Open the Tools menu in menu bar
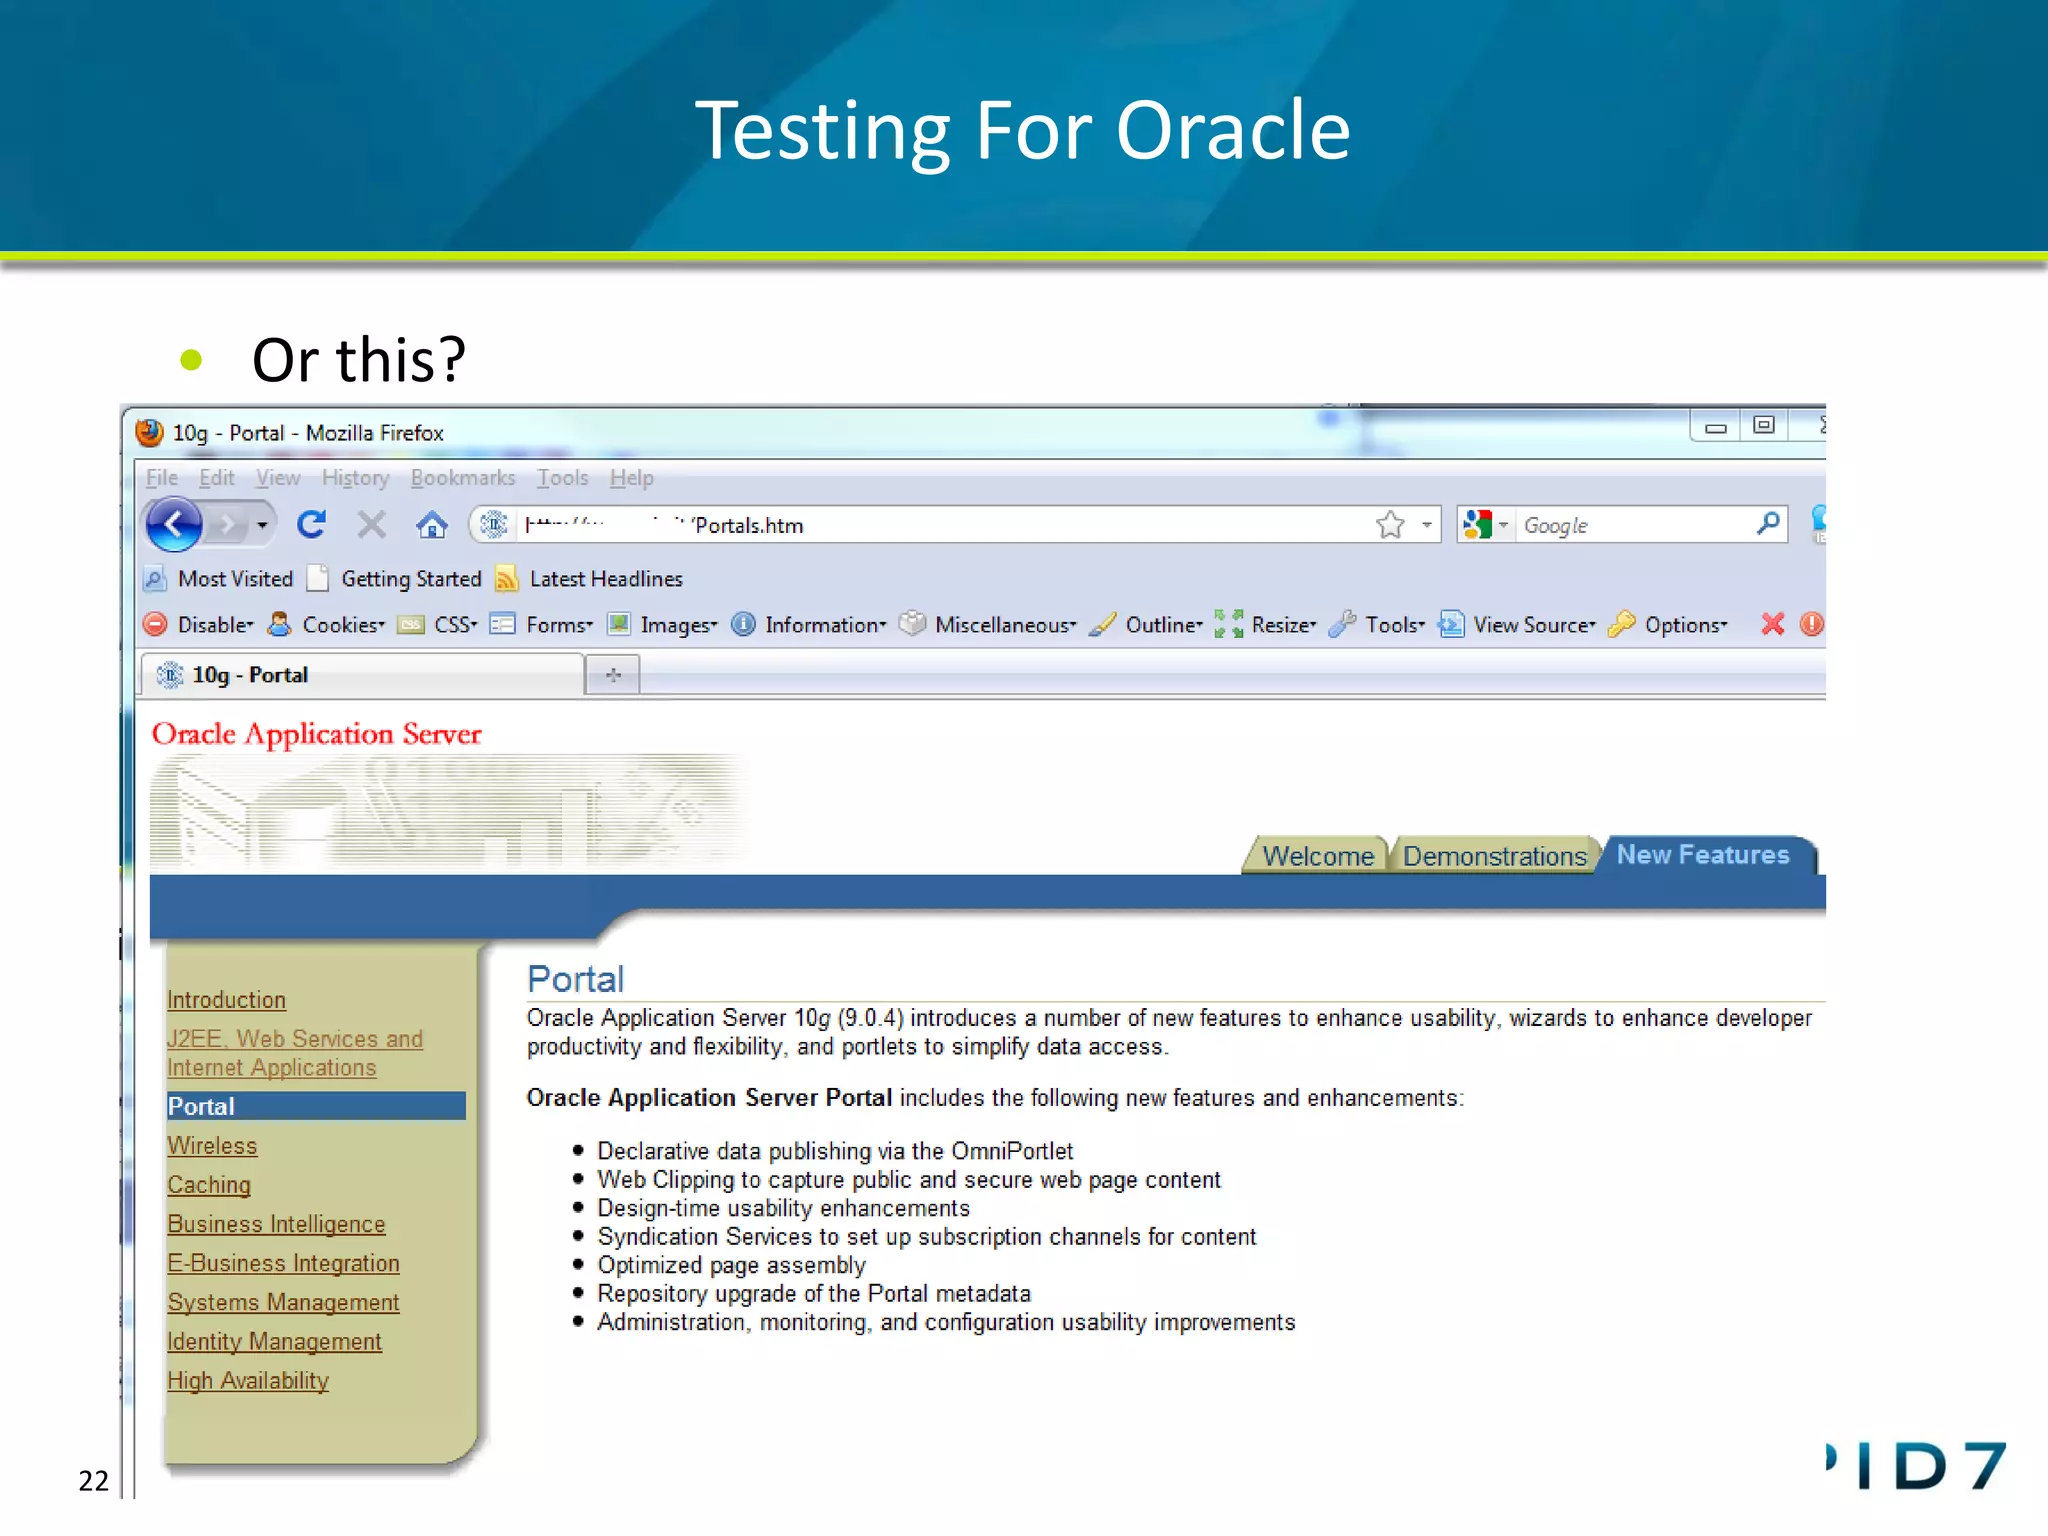The width and height of the screenshot is (2048, 1536). (x=562, y=477)
